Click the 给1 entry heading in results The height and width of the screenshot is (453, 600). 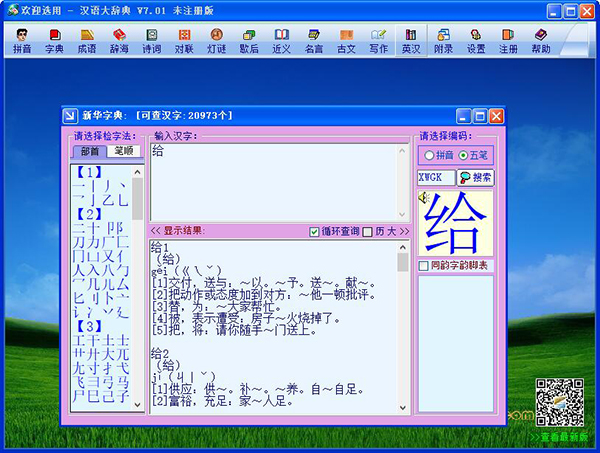pos(160,247)
